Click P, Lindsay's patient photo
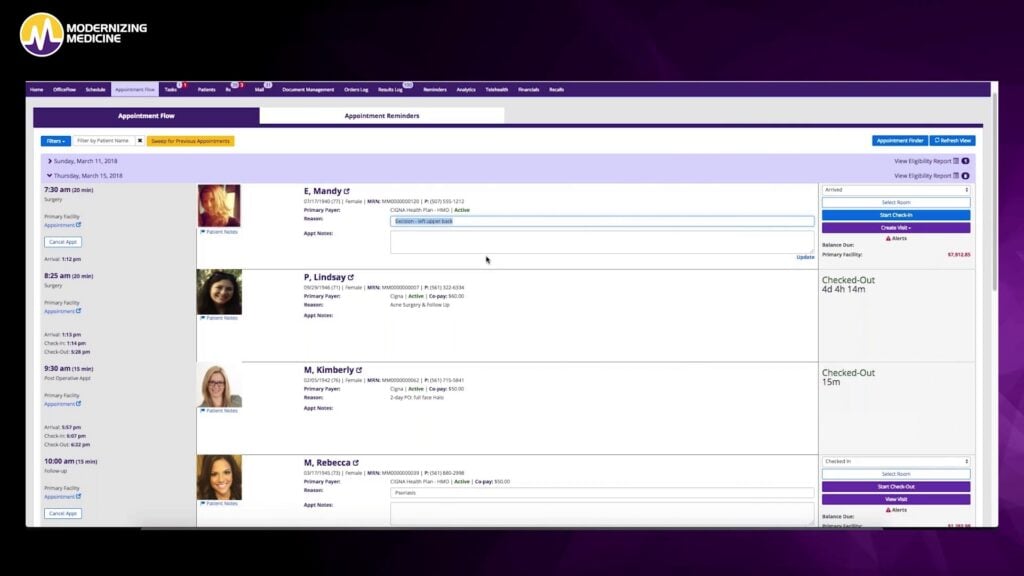Screen dimensions: 1024x576 pyautogui.click(x=219, y=292)
